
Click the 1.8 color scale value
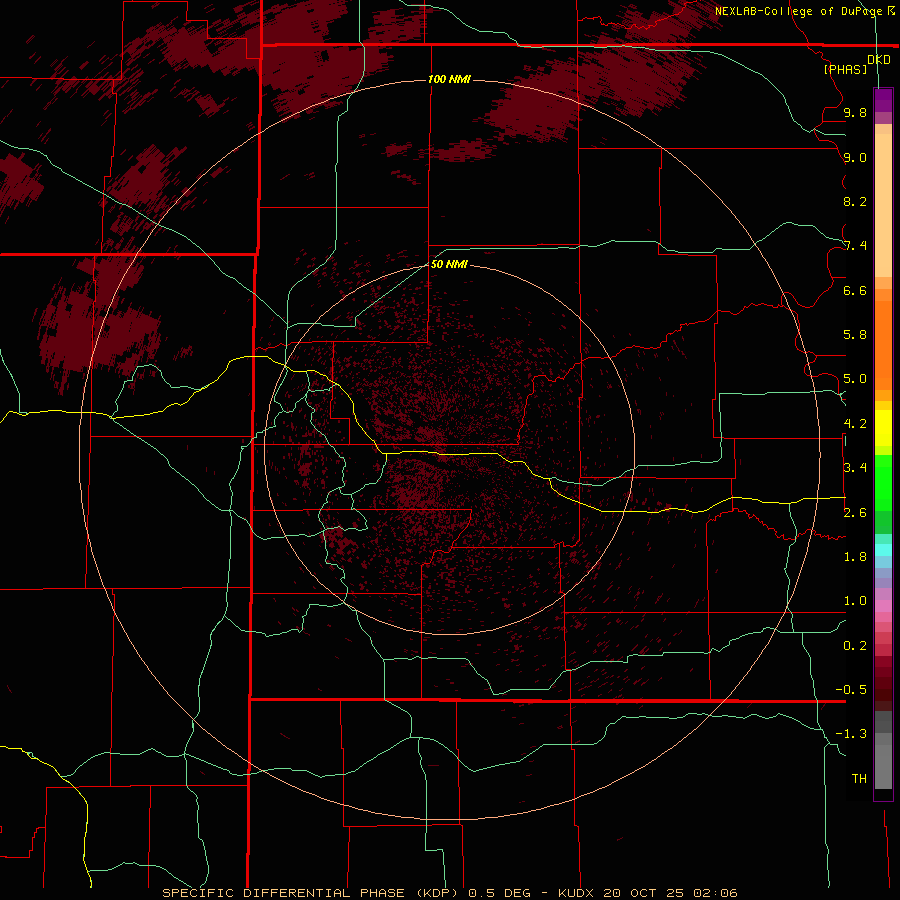click(855, 557)
